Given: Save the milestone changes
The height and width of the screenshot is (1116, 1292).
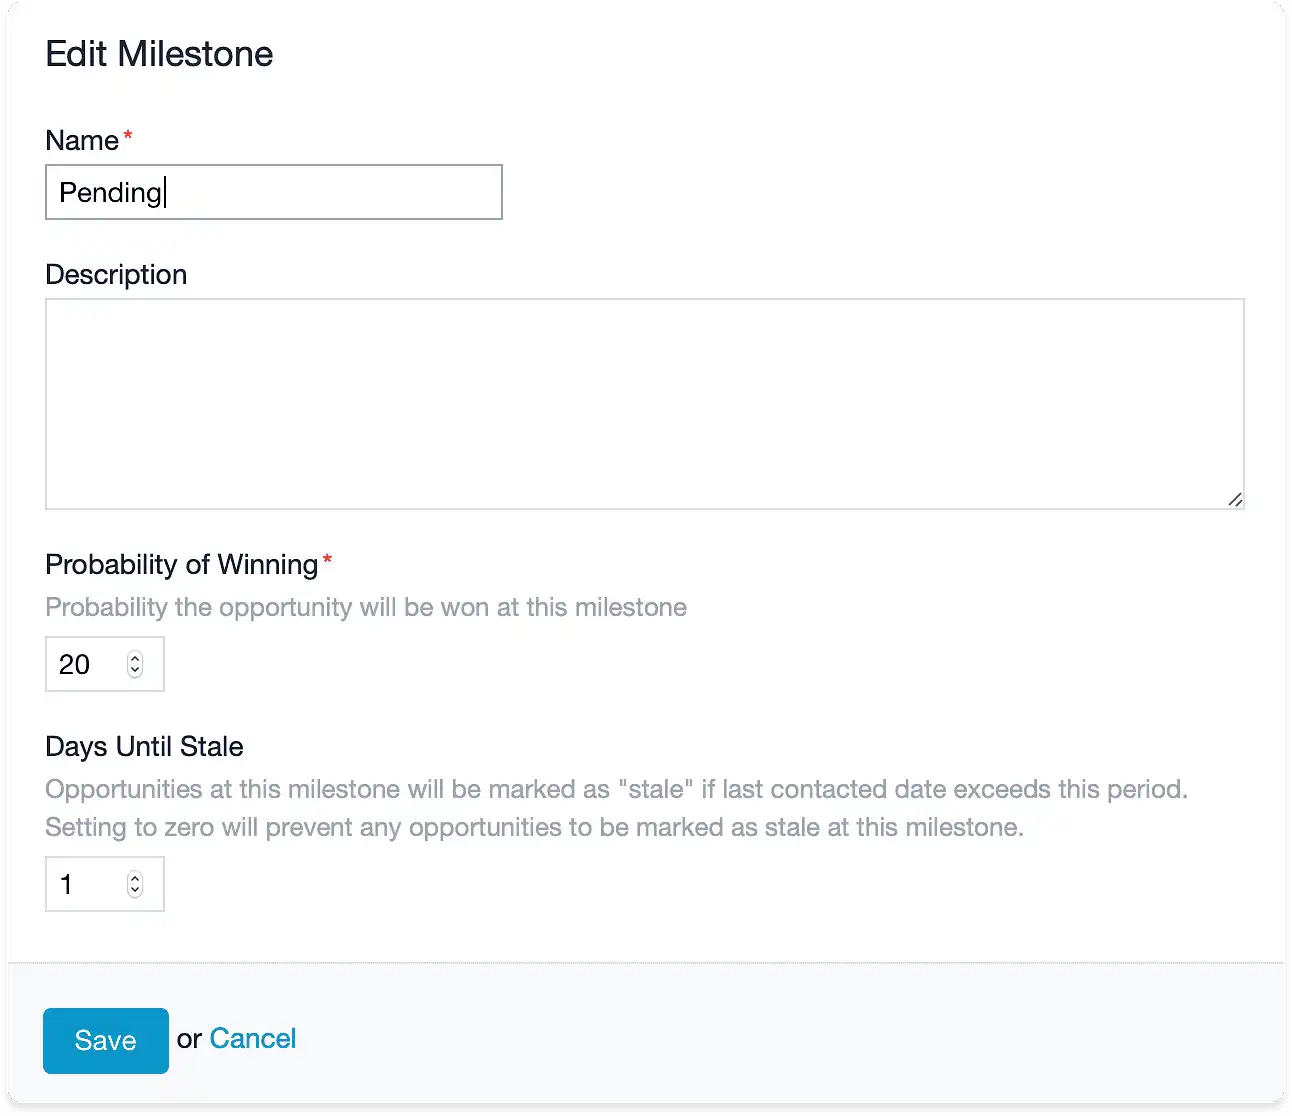Looking at the screenshot, I should click(x=106, y=1040).
